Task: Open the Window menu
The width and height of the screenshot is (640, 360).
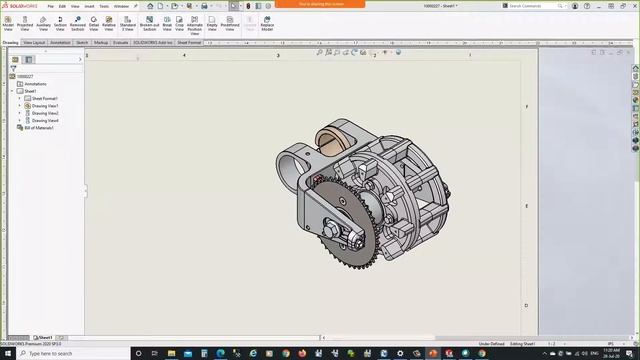Action: click(x=121, y=7)
